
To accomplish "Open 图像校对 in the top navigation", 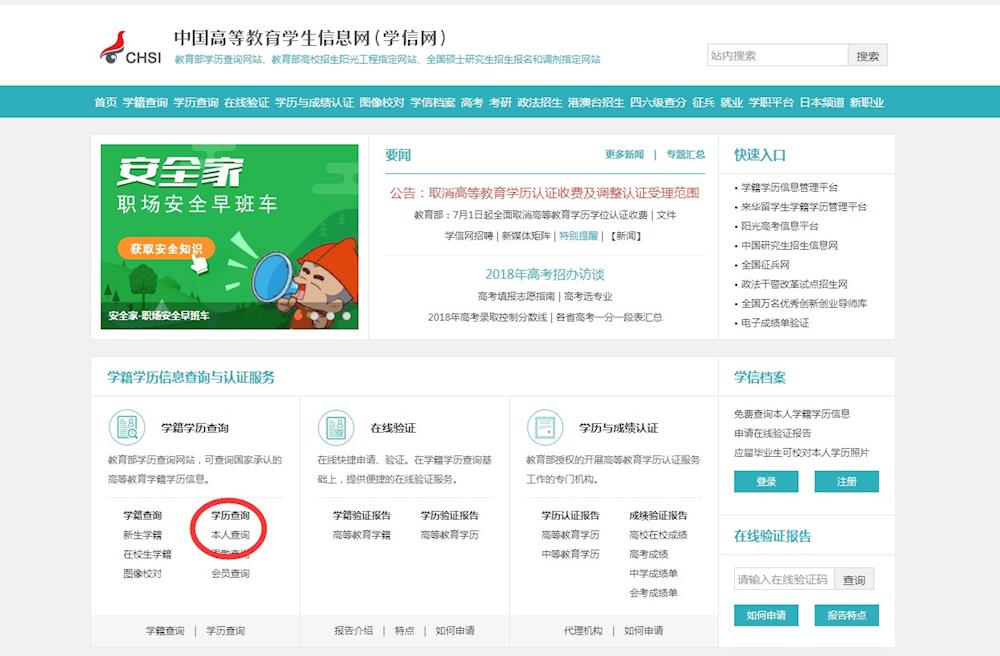I will coord(382,102).
